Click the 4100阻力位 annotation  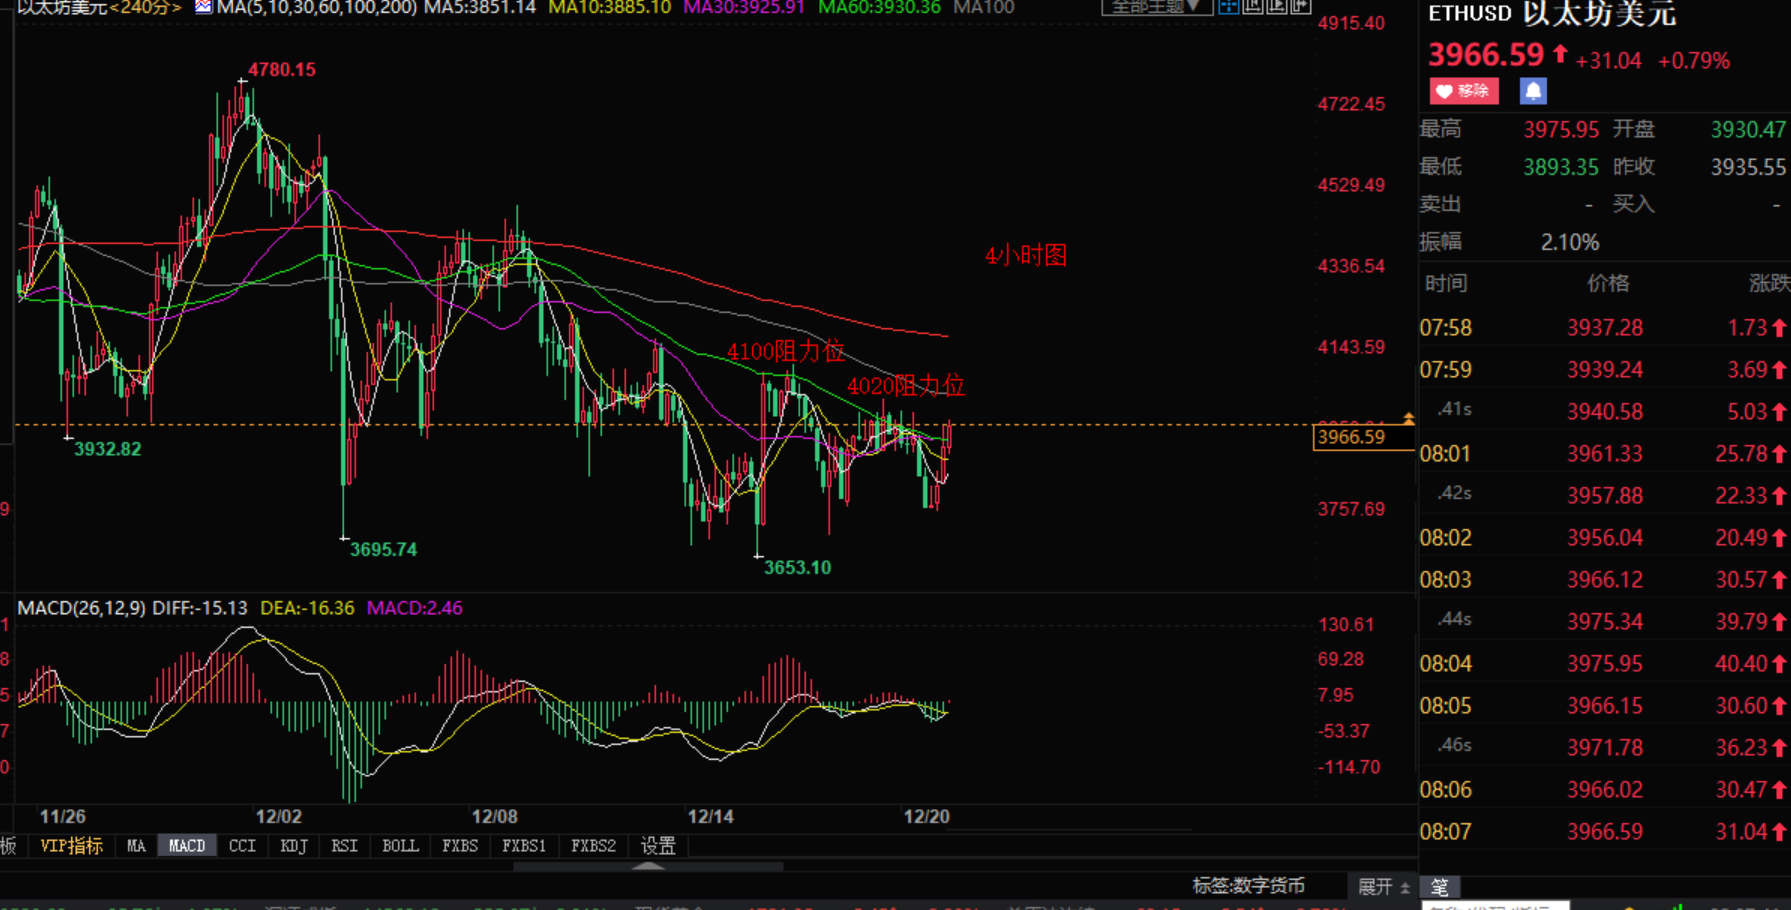pyautogui.click(x=786, y=351)
